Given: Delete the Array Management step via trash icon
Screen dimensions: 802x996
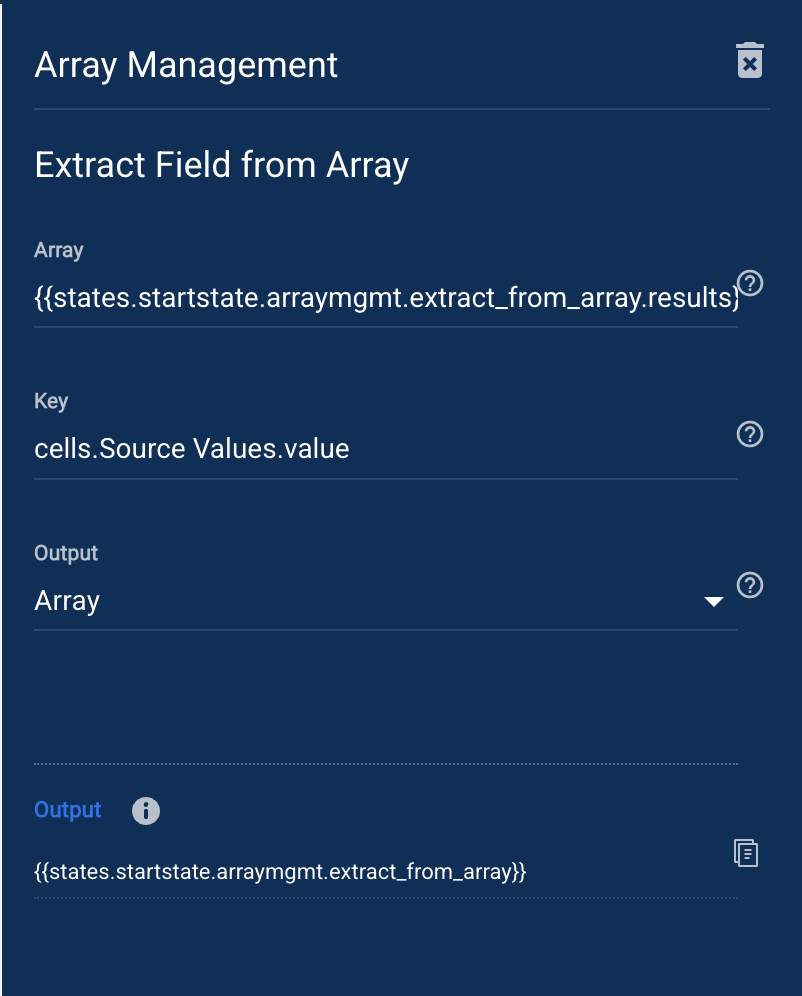Looking at the screenshot, I should pos(749,60).
